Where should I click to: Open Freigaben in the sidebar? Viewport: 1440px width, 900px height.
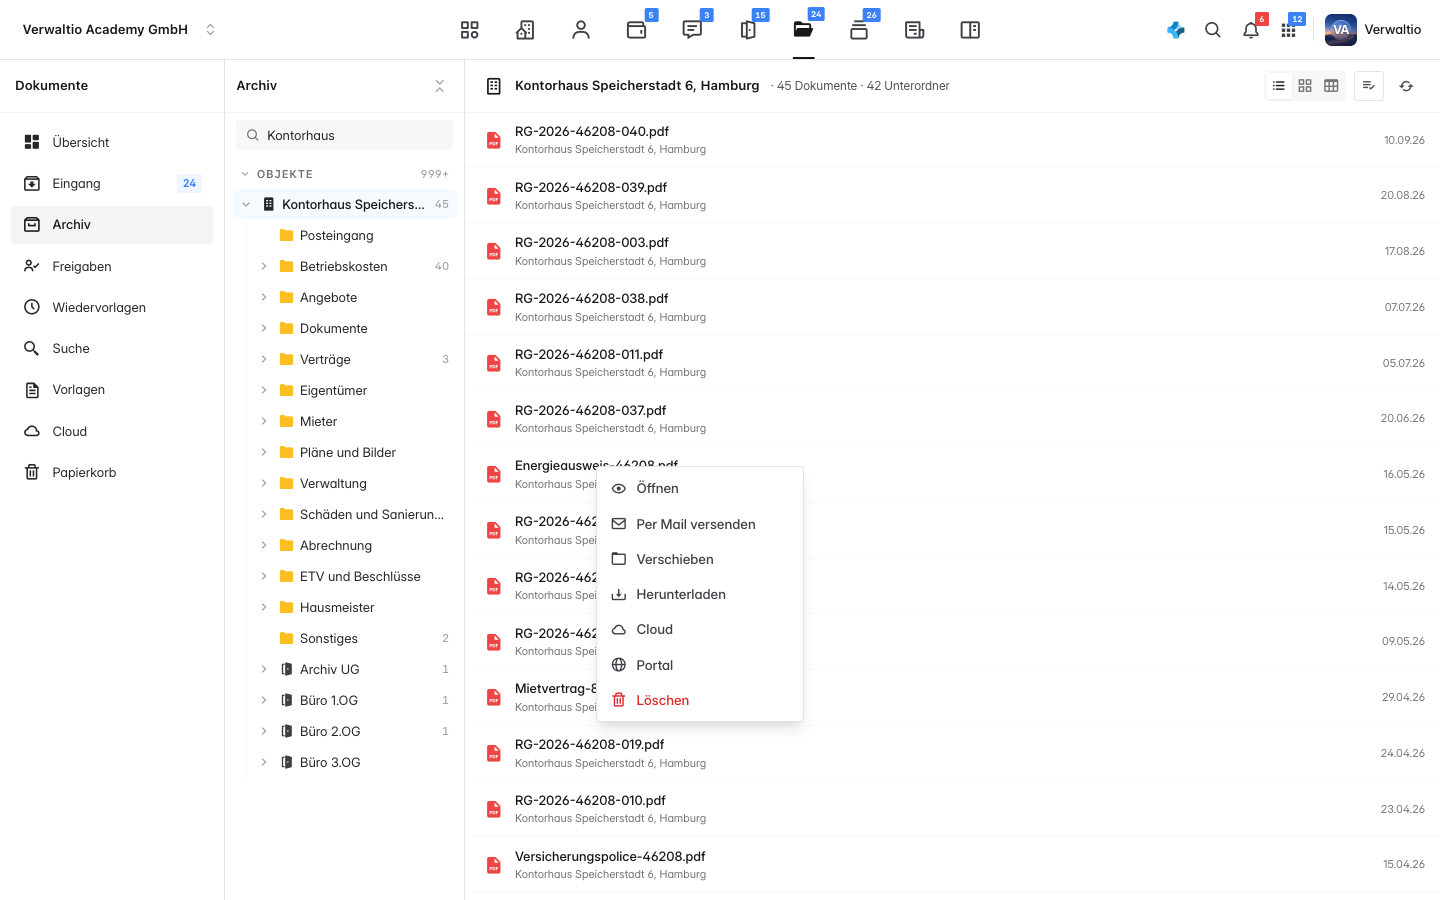point(112,266)
